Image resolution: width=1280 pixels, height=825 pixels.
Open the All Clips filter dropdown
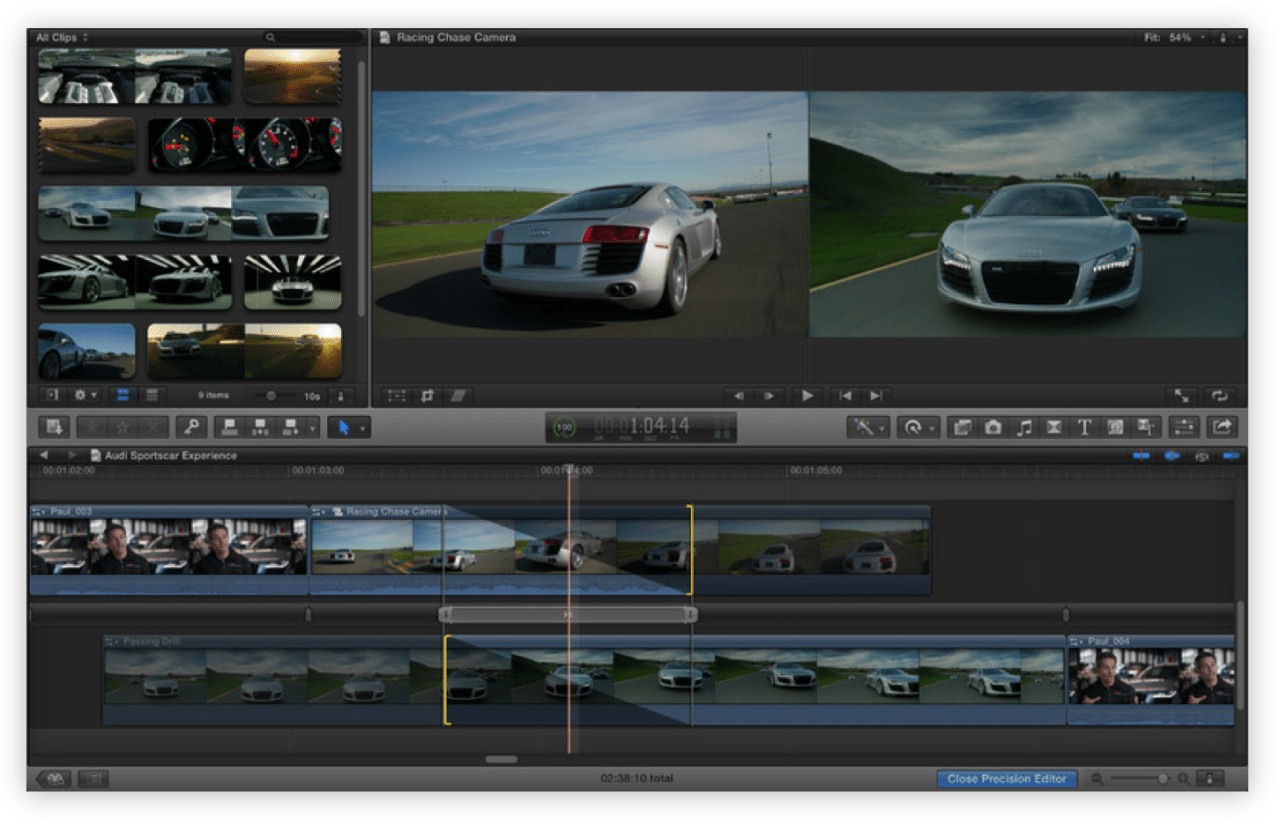pyautogui.click(x=62, y=38)
